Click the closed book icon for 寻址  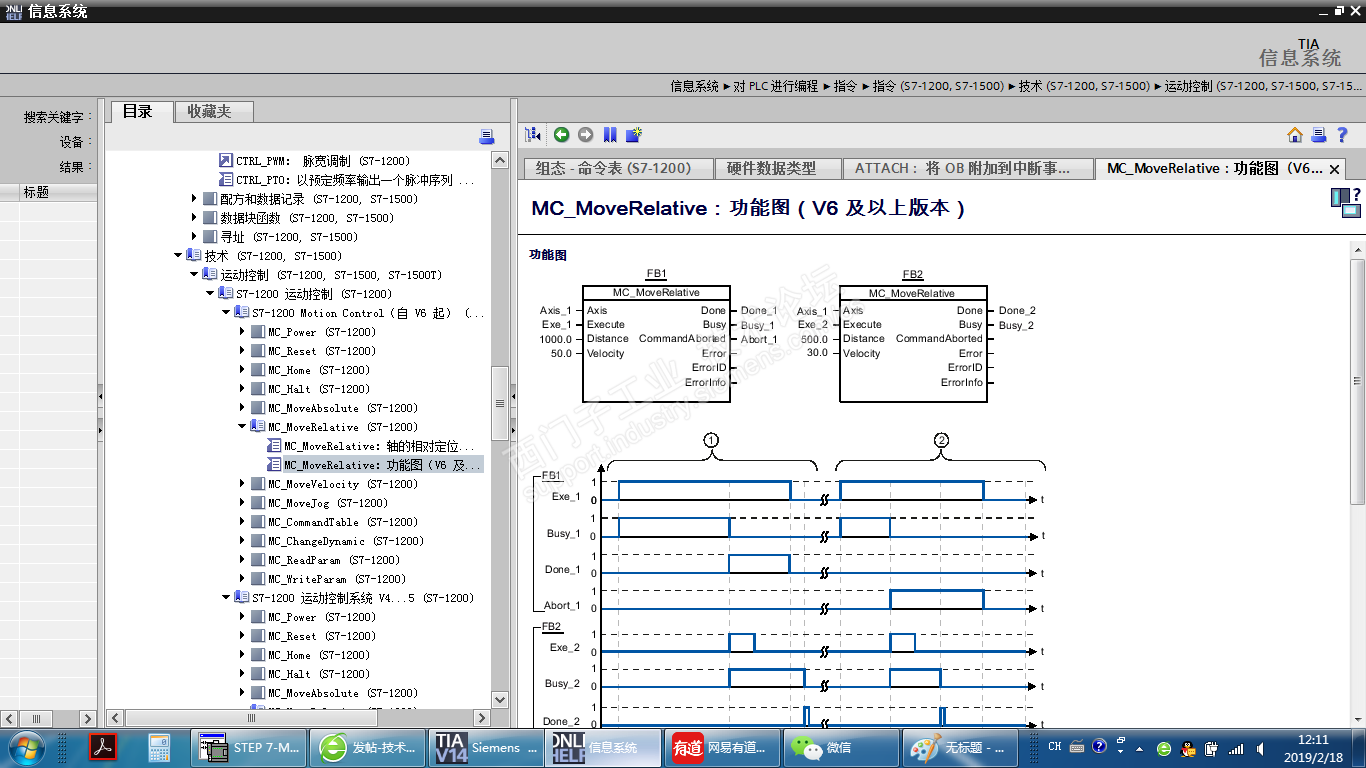point(209,237)
